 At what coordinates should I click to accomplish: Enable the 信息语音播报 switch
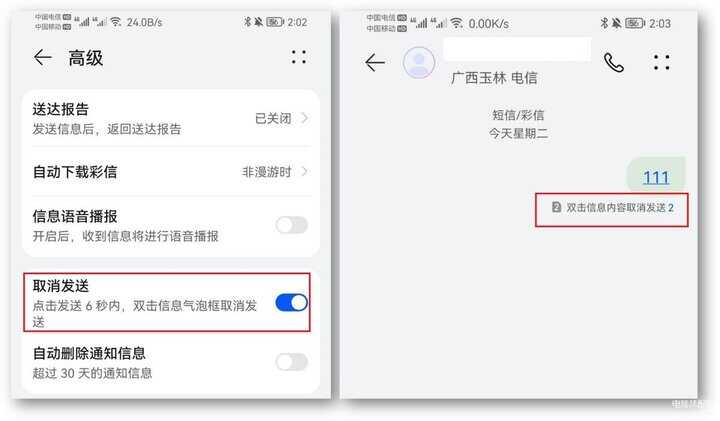(292, 225)
